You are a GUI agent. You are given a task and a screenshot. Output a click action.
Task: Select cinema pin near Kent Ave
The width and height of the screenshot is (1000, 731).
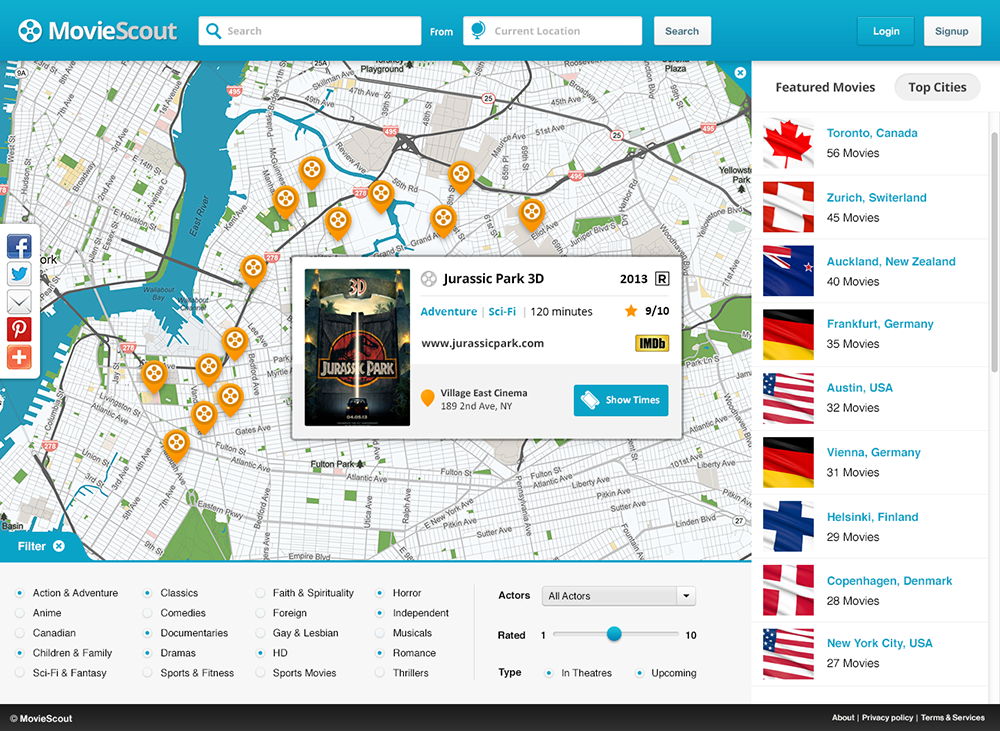click(253, 270)
